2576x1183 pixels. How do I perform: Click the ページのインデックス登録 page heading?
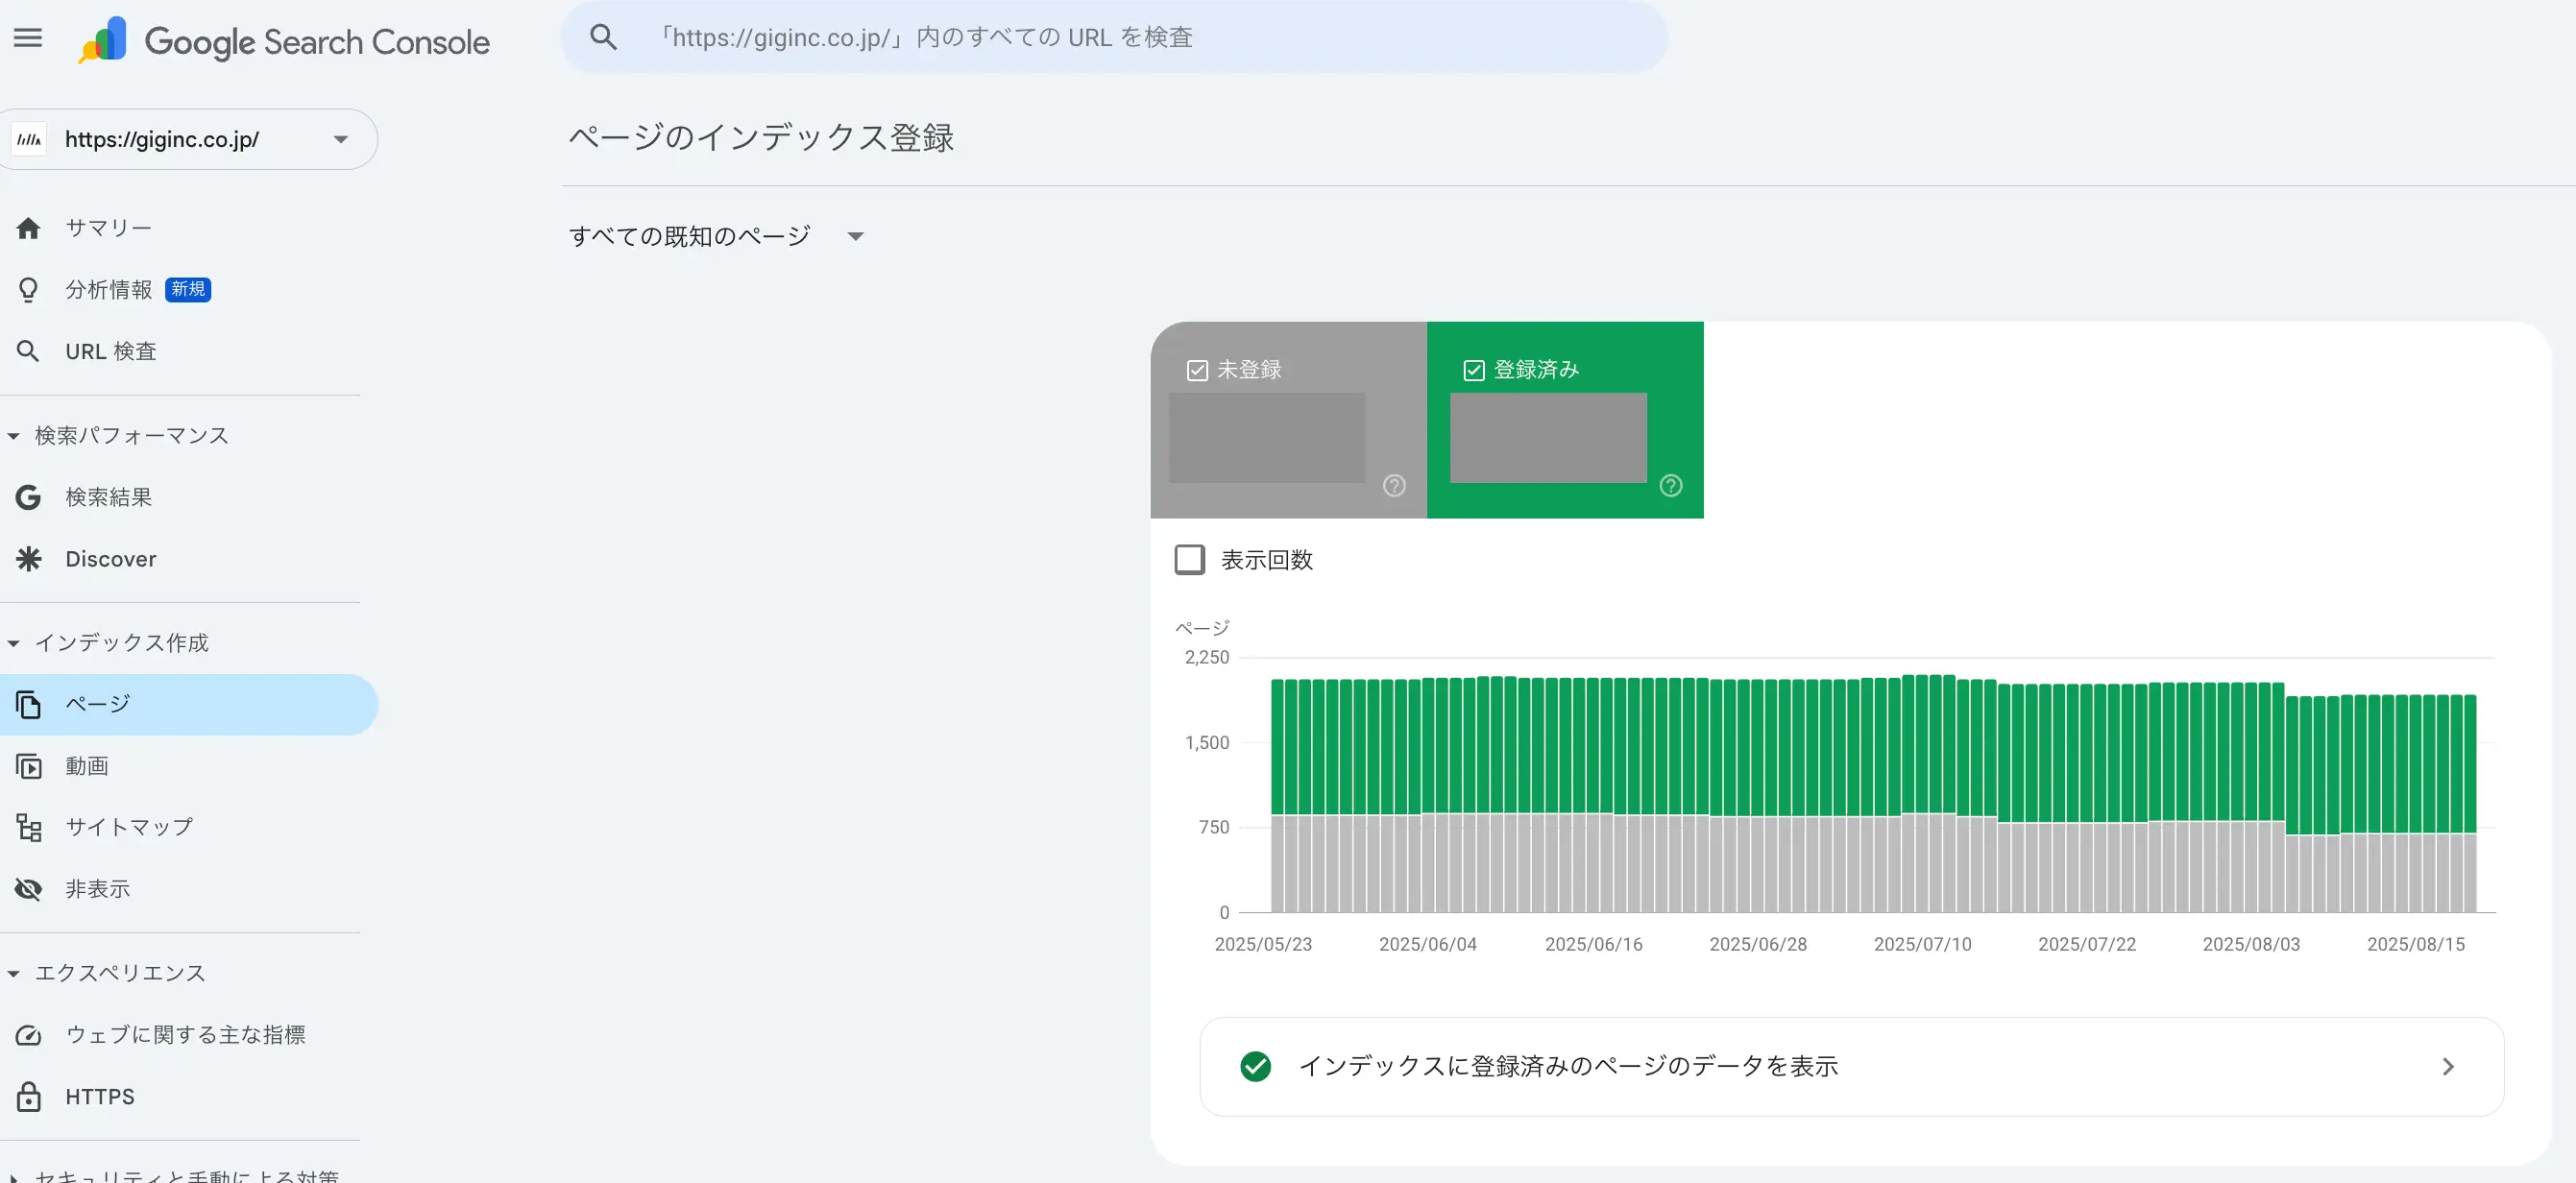point(761,137)
